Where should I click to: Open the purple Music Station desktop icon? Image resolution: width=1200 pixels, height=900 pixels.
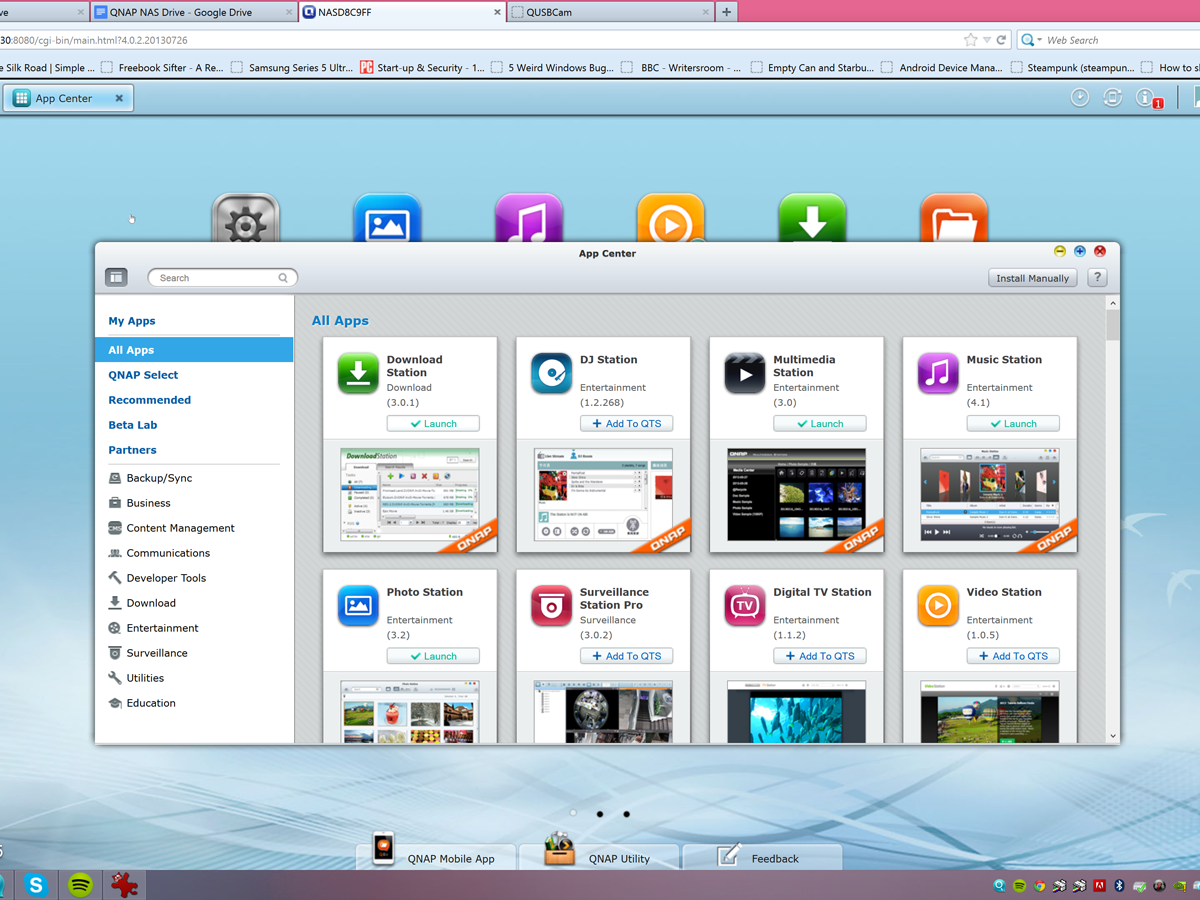(529, 220)
